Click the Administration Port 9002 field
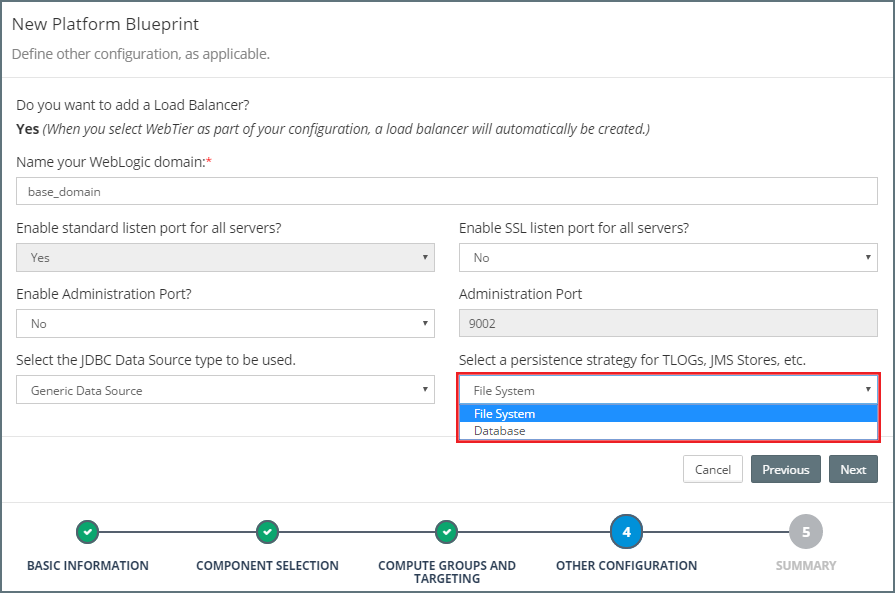This screenshot has height=593, width=895. [667, 324]
